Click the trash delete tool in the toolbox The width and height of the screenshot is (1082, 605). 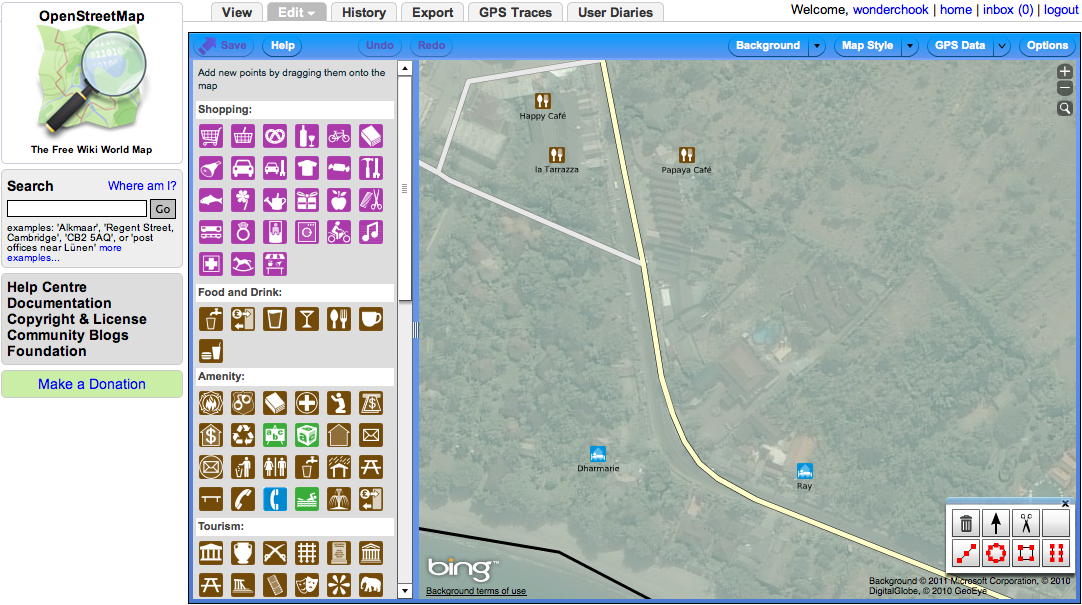pyautogui.click(x=966, y=523)
